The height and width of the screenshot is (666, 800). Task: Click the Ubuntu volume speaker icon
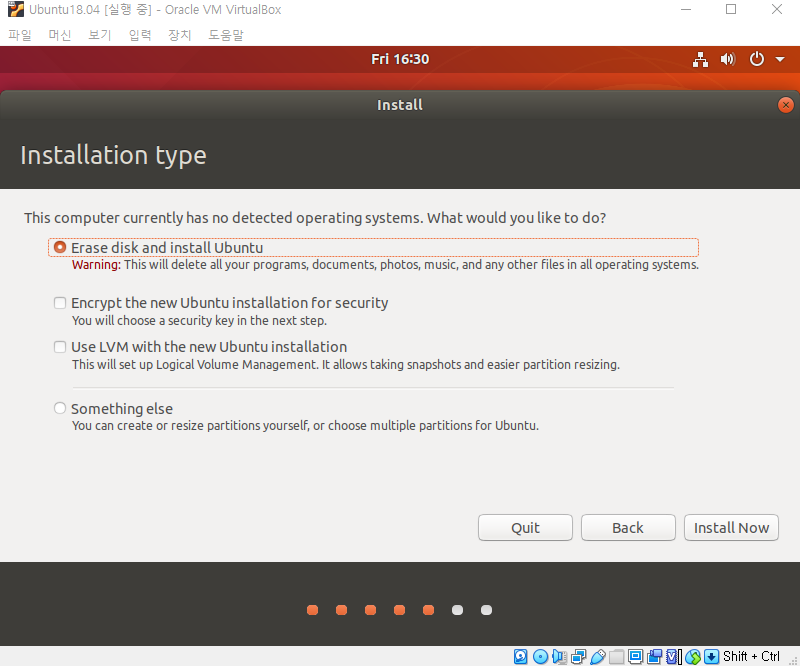click(728, 59)
